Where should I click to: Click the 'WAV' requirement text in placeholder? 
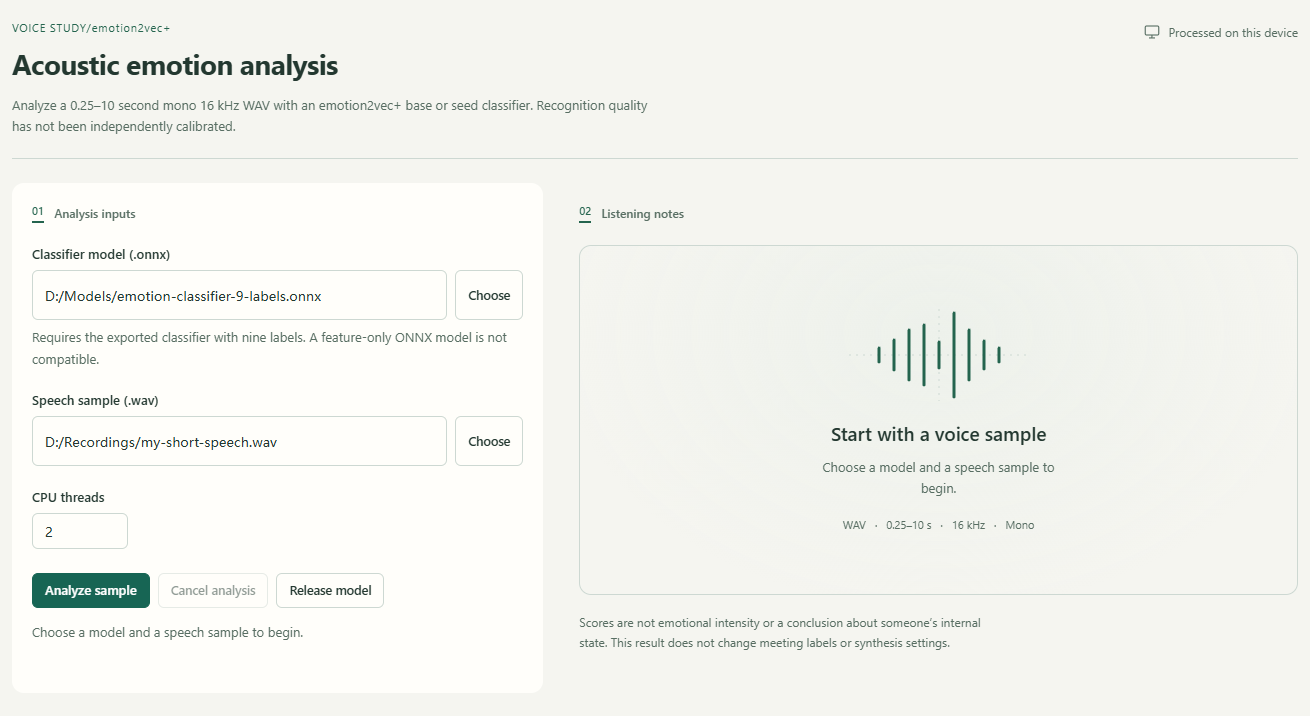854,525
